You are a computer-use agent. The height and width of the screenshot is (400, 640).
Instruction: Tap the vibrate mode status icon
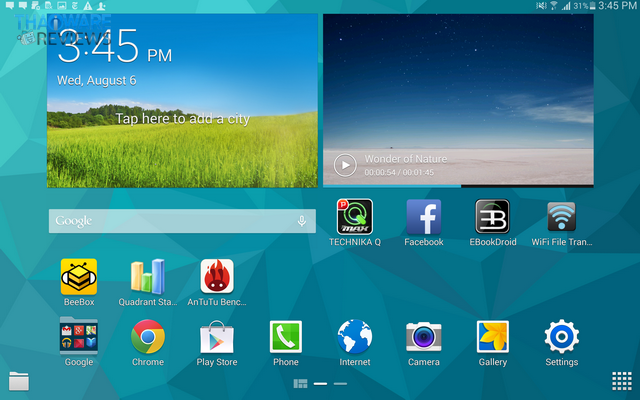(x=541, y=6)
